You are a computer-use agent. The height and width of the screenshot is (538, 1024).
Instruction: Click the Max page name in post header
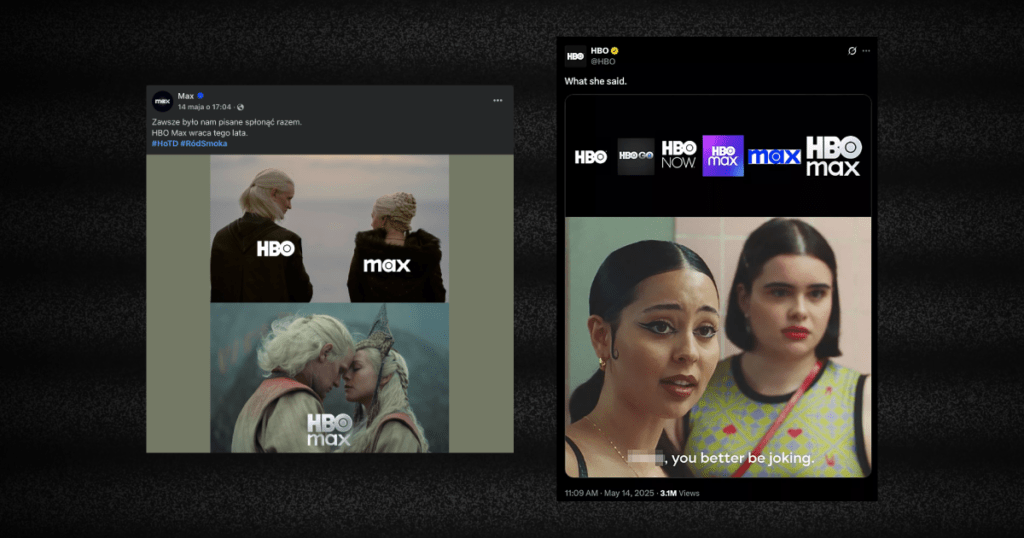tap(185, 96)
